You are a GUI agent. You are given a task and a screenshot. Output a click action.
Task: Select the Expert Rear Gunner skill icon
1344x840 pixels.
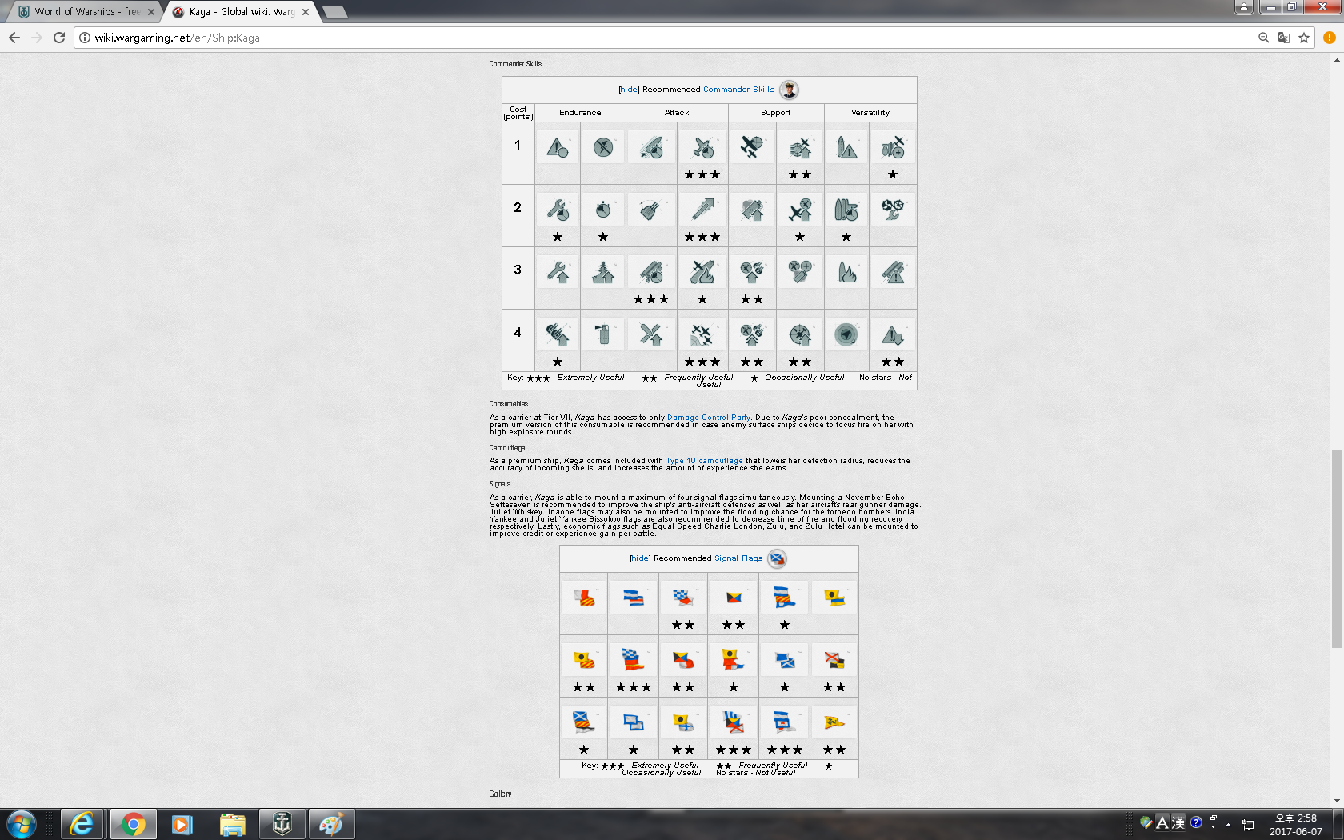coord(799,209)
